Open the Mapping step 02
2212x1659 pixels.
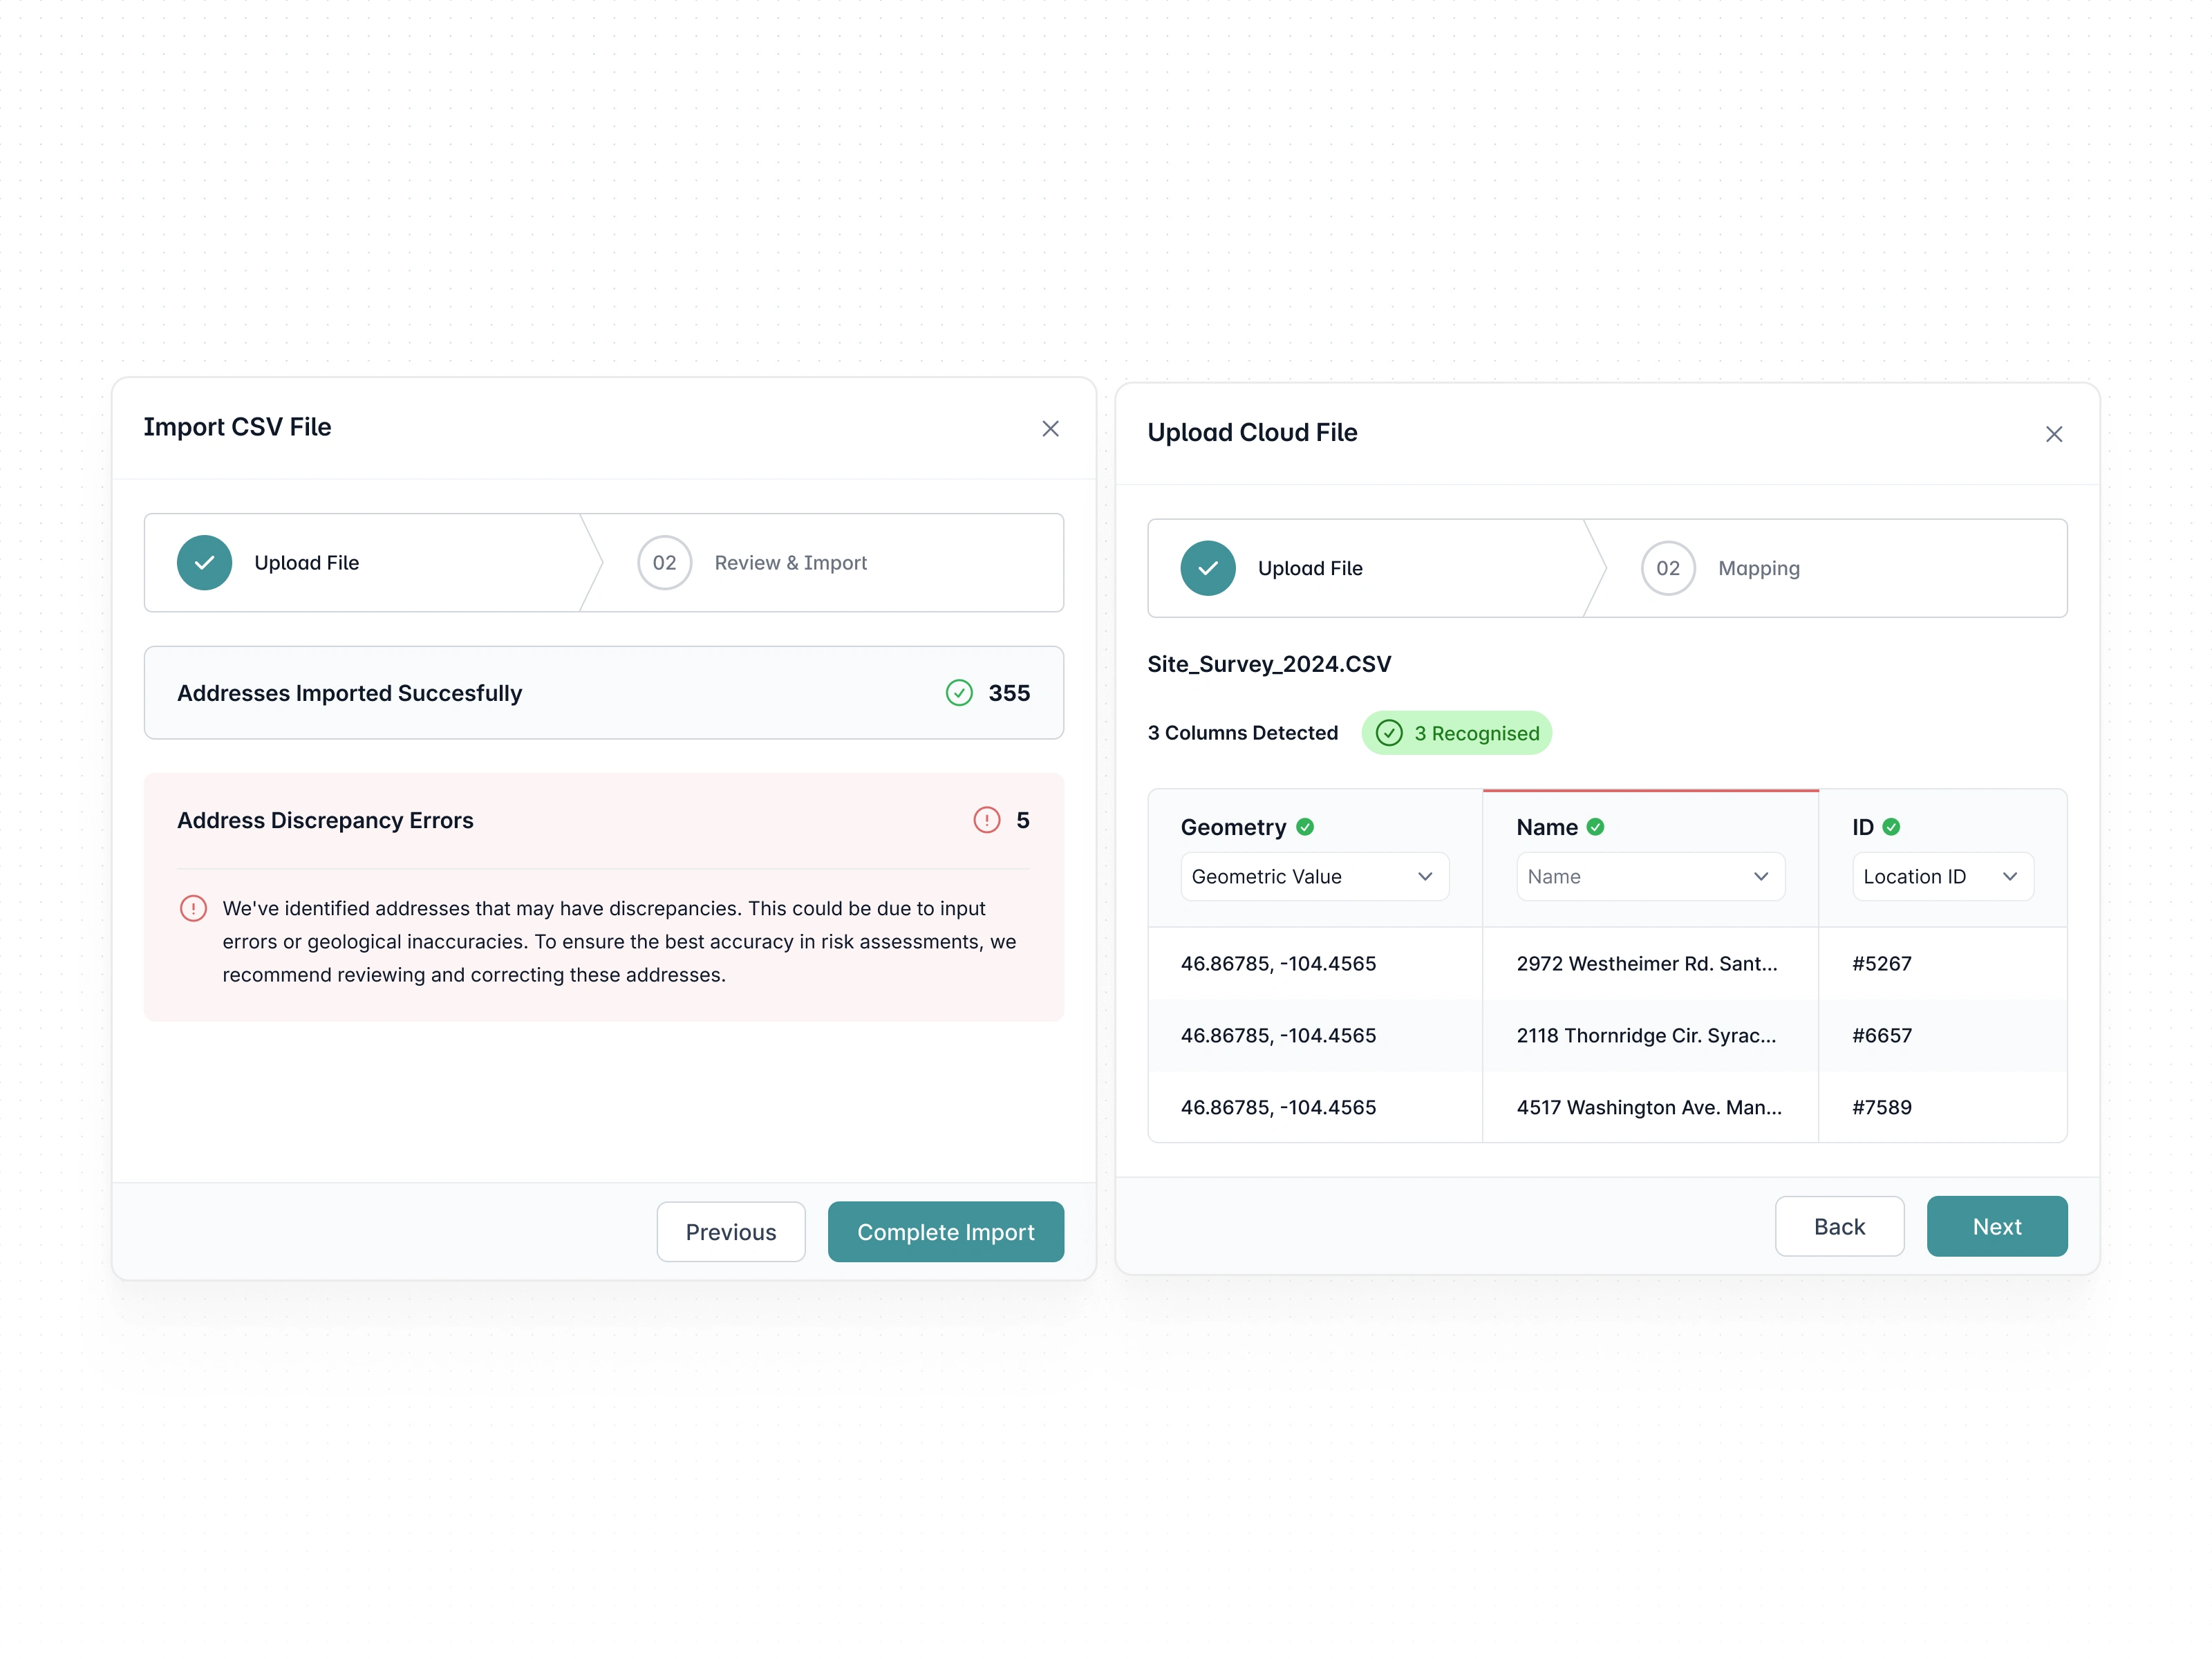(x=1720, y=568)
